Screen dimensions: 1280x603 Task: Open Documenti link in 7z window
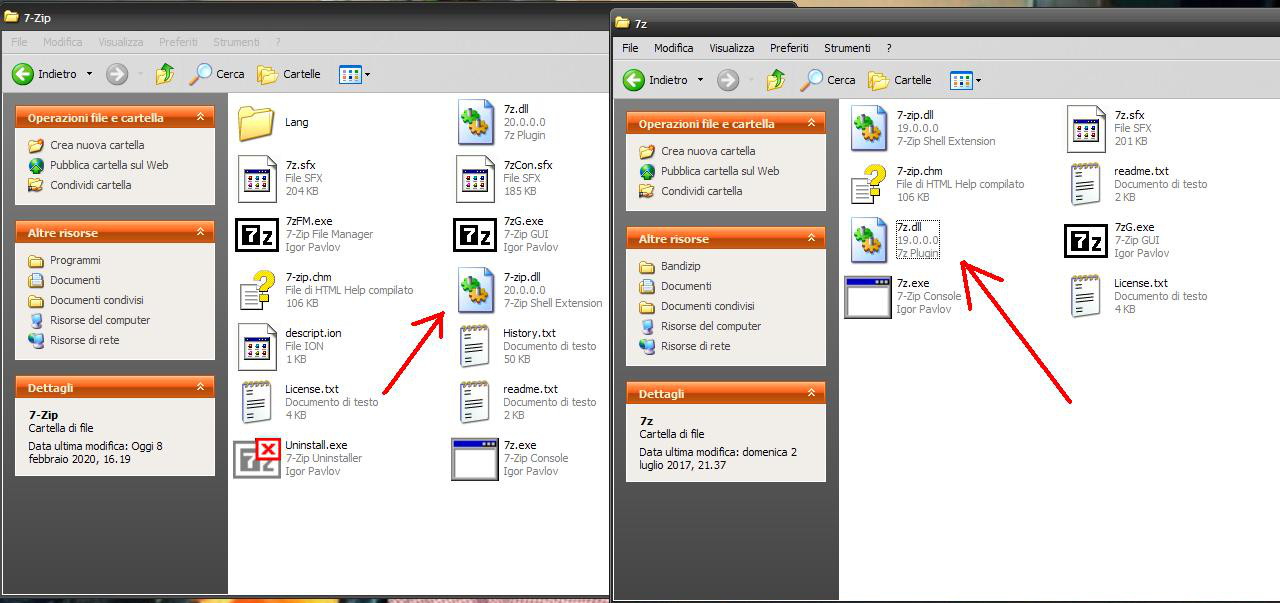675,286
